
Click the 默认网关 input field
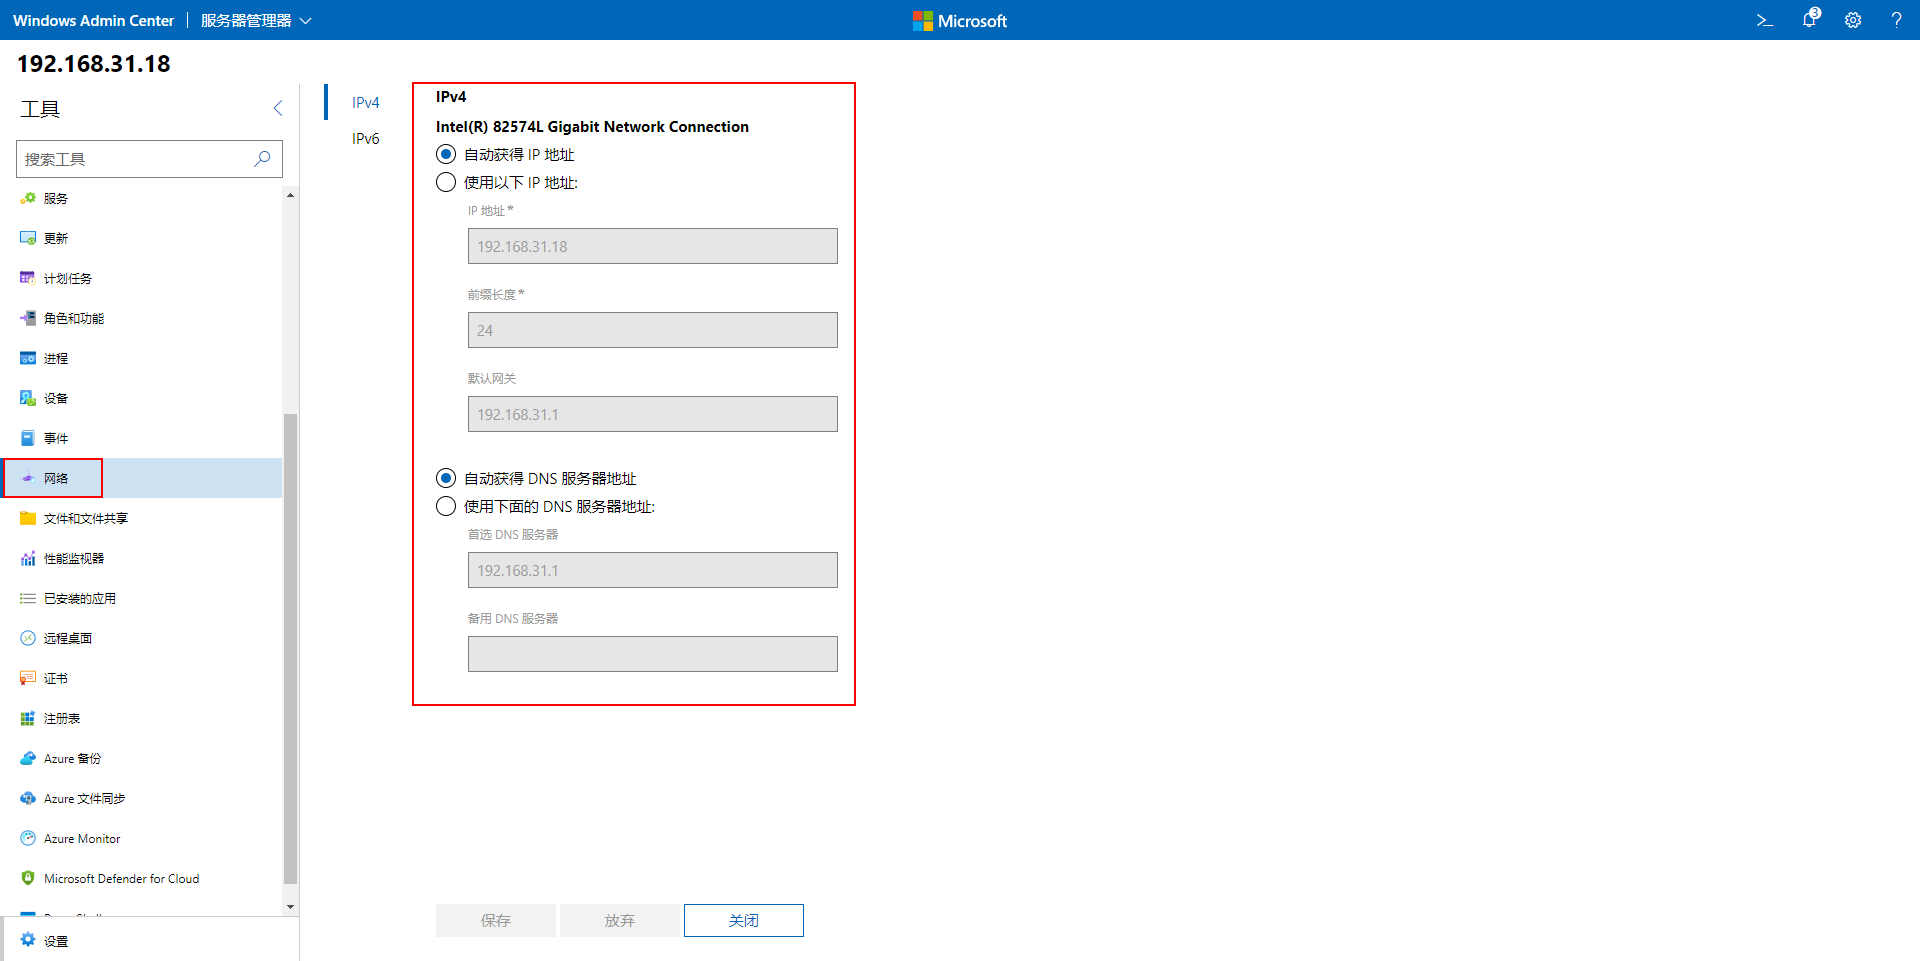(653, 414)
